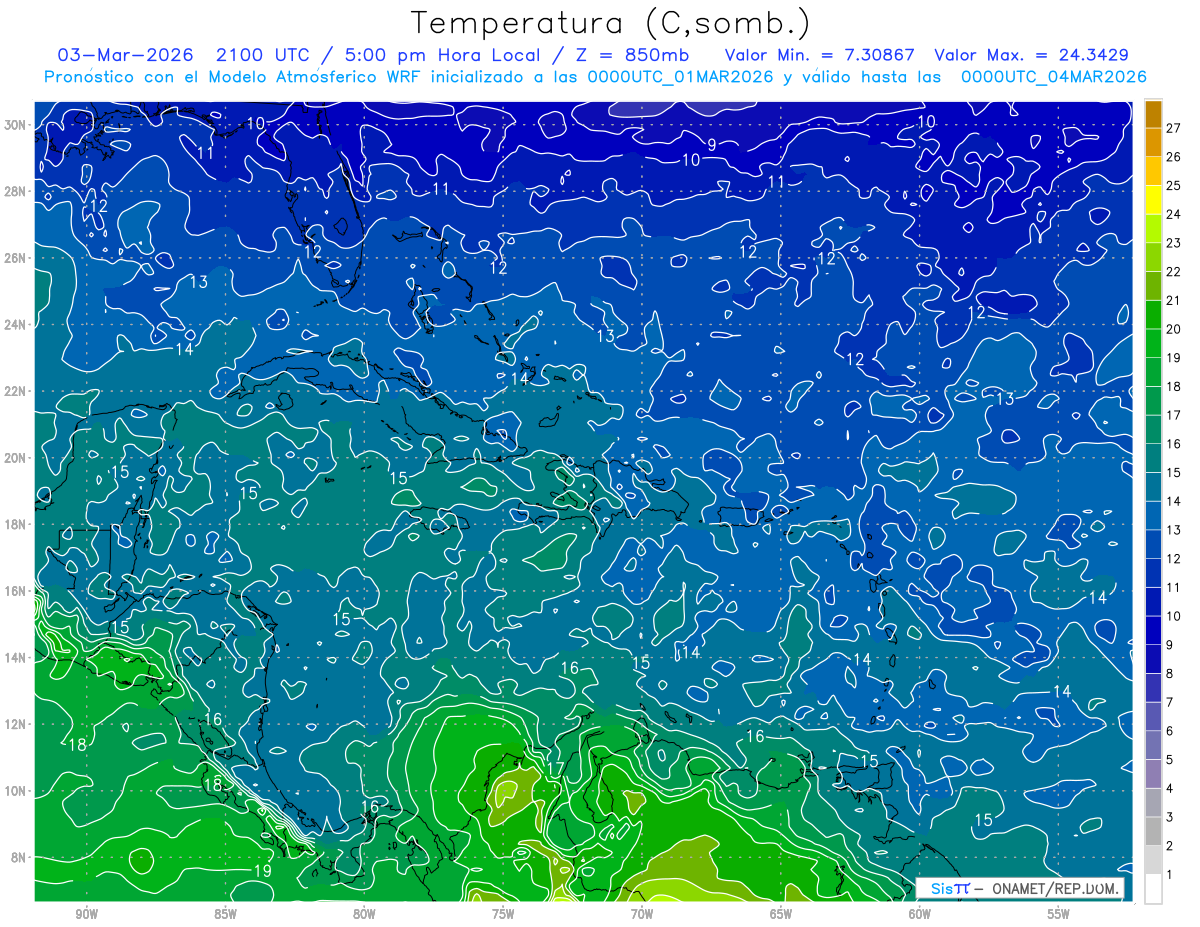
Task: Click colorbar label "27"
Action: click(1173, 128)
